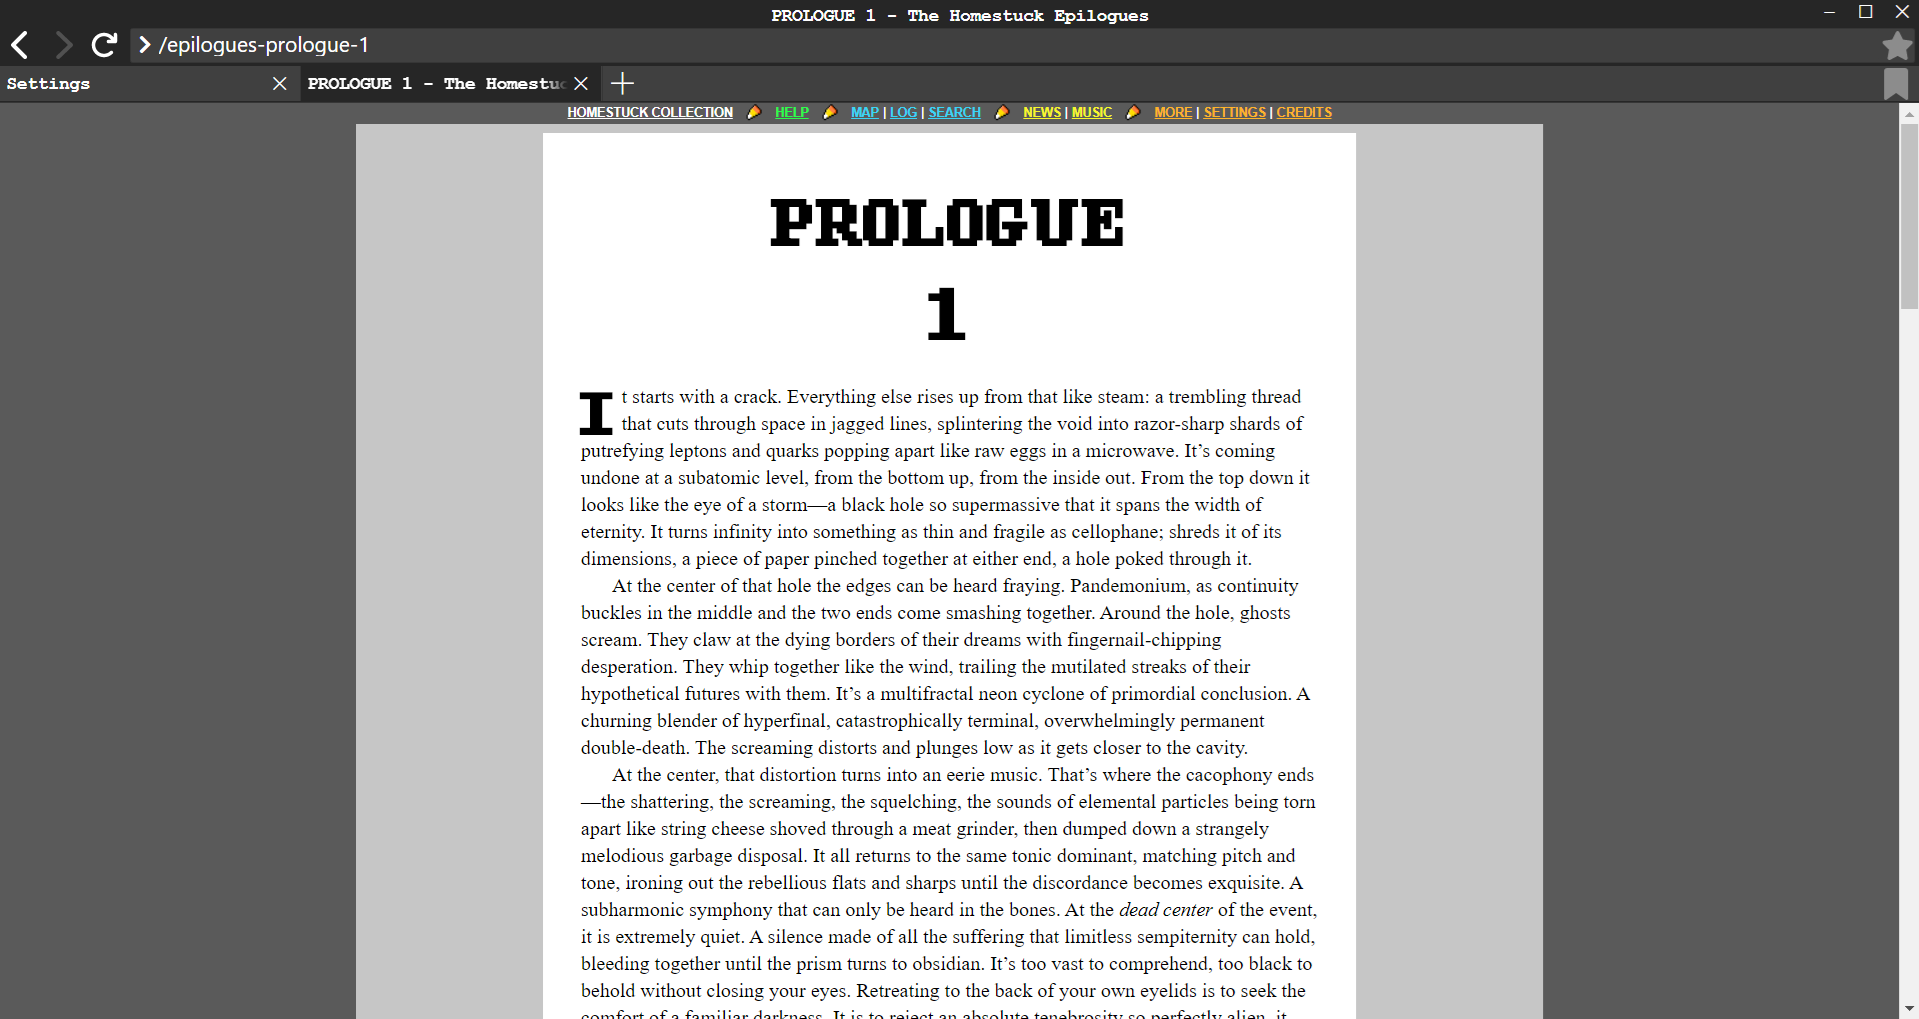Open the HELP link
1919x1019 pixels.
point(792,113)
